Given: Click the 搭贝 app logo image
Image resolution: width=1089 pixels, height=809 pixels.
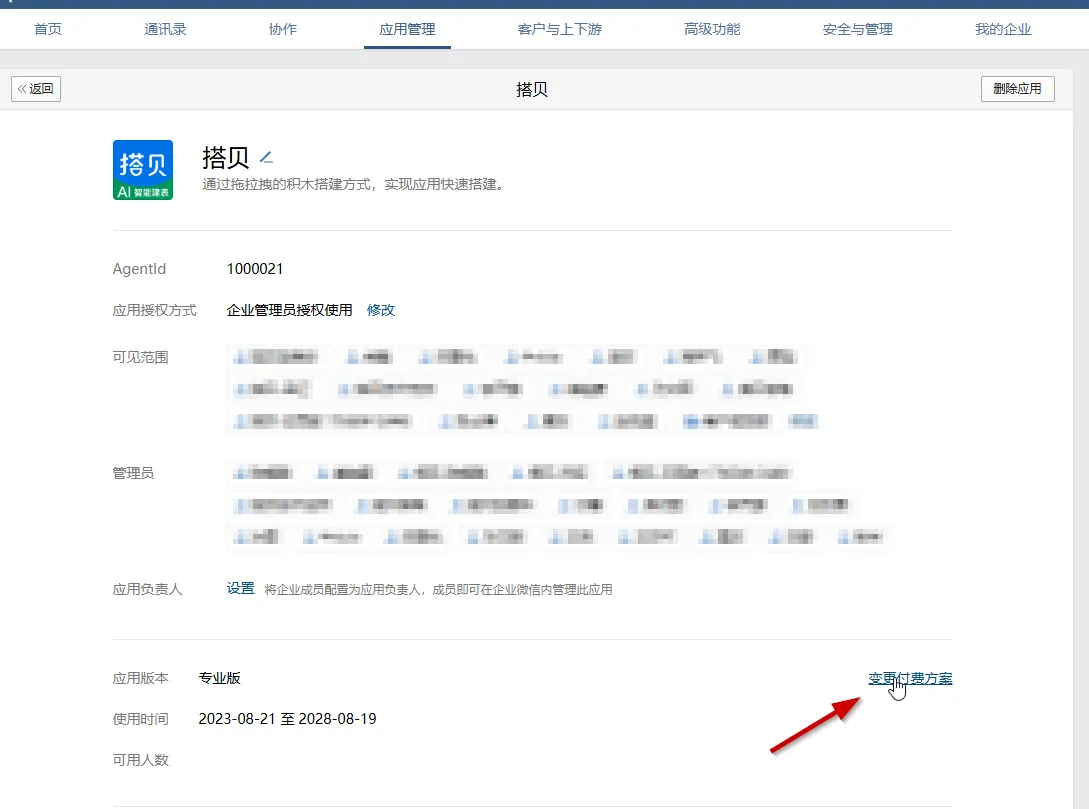Looking at the screenshot, I should coord(143,170).
